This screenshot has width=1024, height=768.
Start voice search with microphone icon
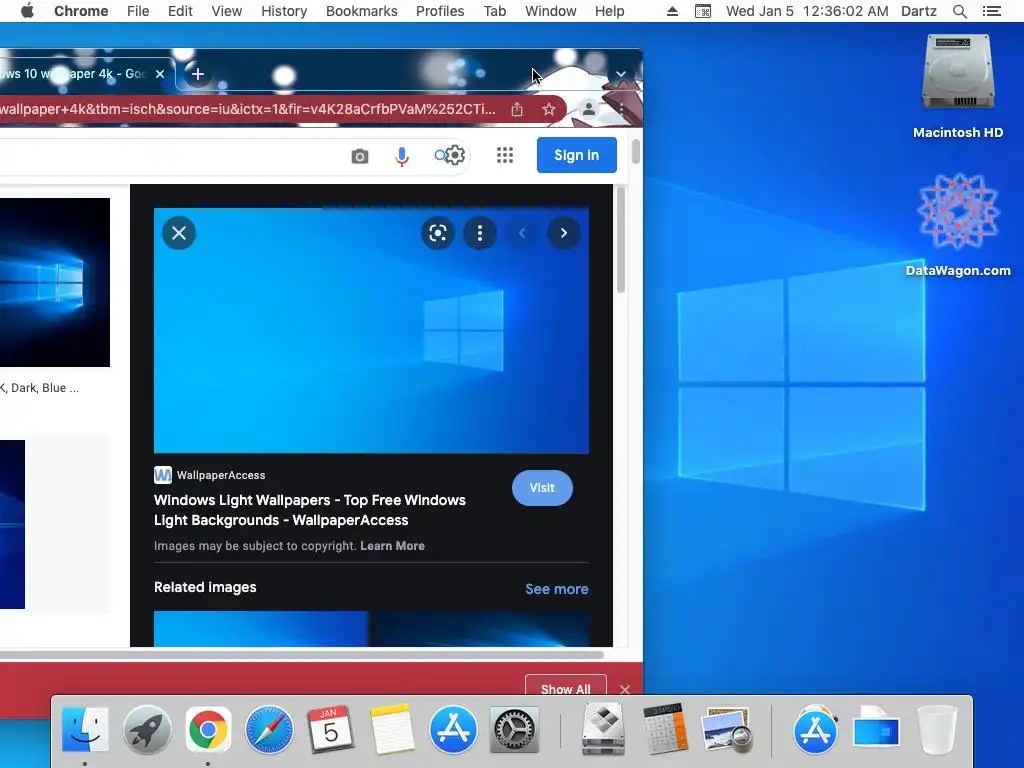point(402,156)
